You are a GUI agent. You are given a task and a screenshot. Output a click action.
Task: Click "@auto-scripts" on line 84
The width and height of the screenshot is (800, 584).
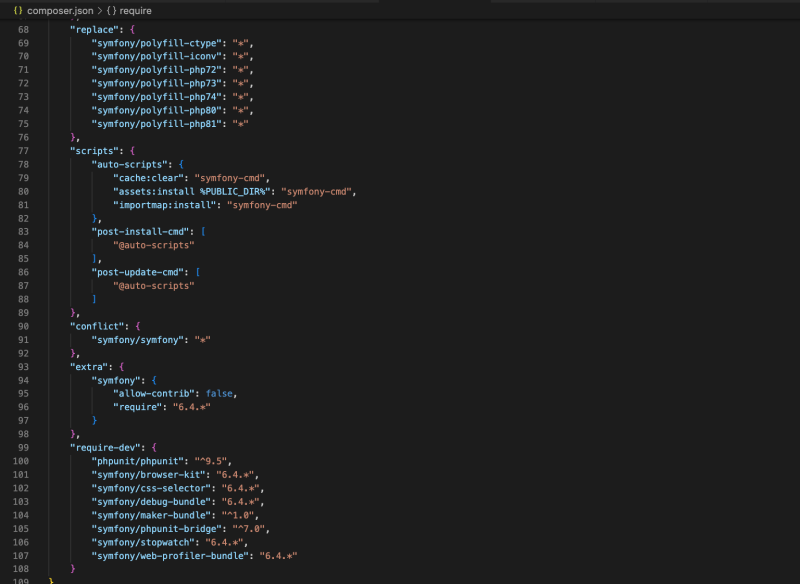pyautogui.click(x=154, y=245)
